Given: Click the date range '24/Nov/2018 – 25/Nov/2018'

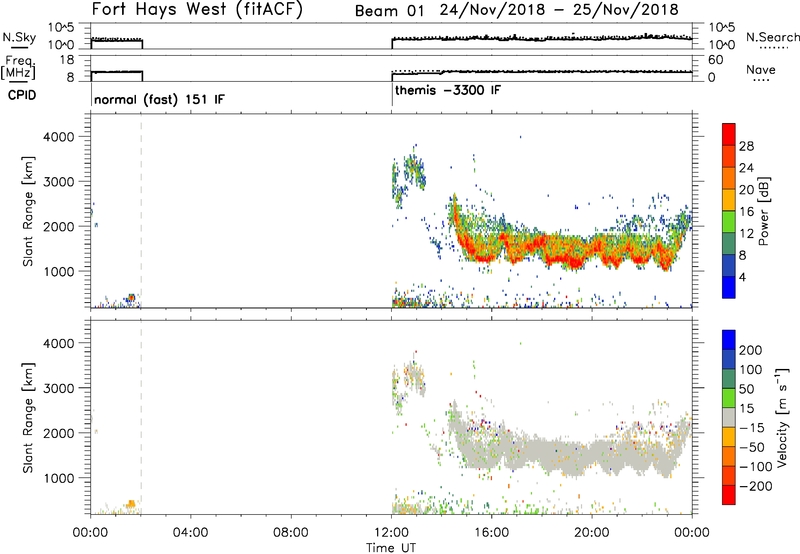Looking at the screenshot, I should click(x=559, y=10).
